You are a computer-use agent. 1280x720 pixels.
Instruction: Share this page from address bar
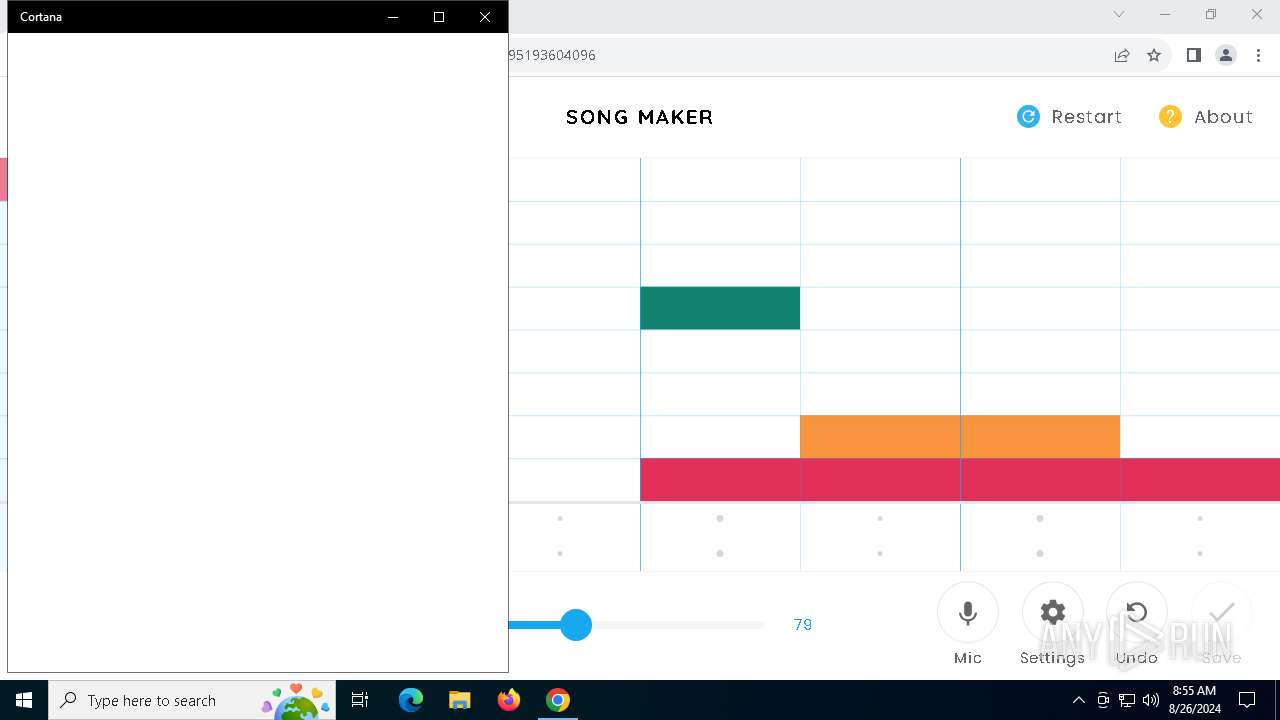(1122, 55)
